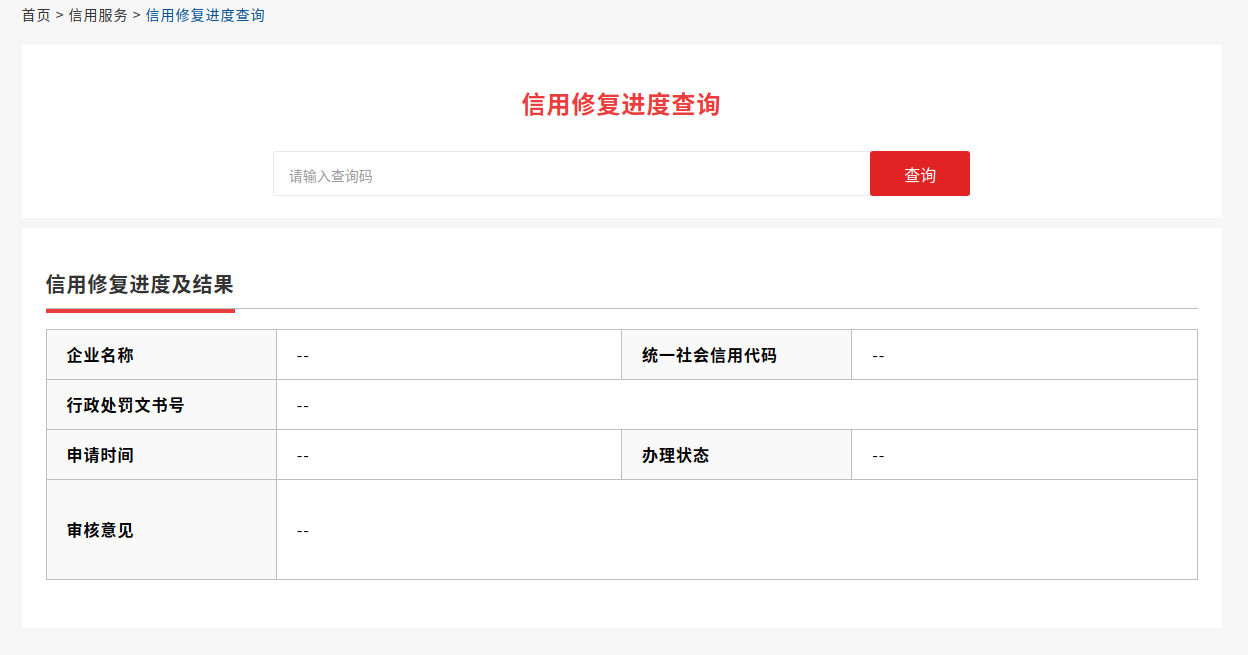Select the 行政处罚文书号 value cell

click(x=736, y=405)
